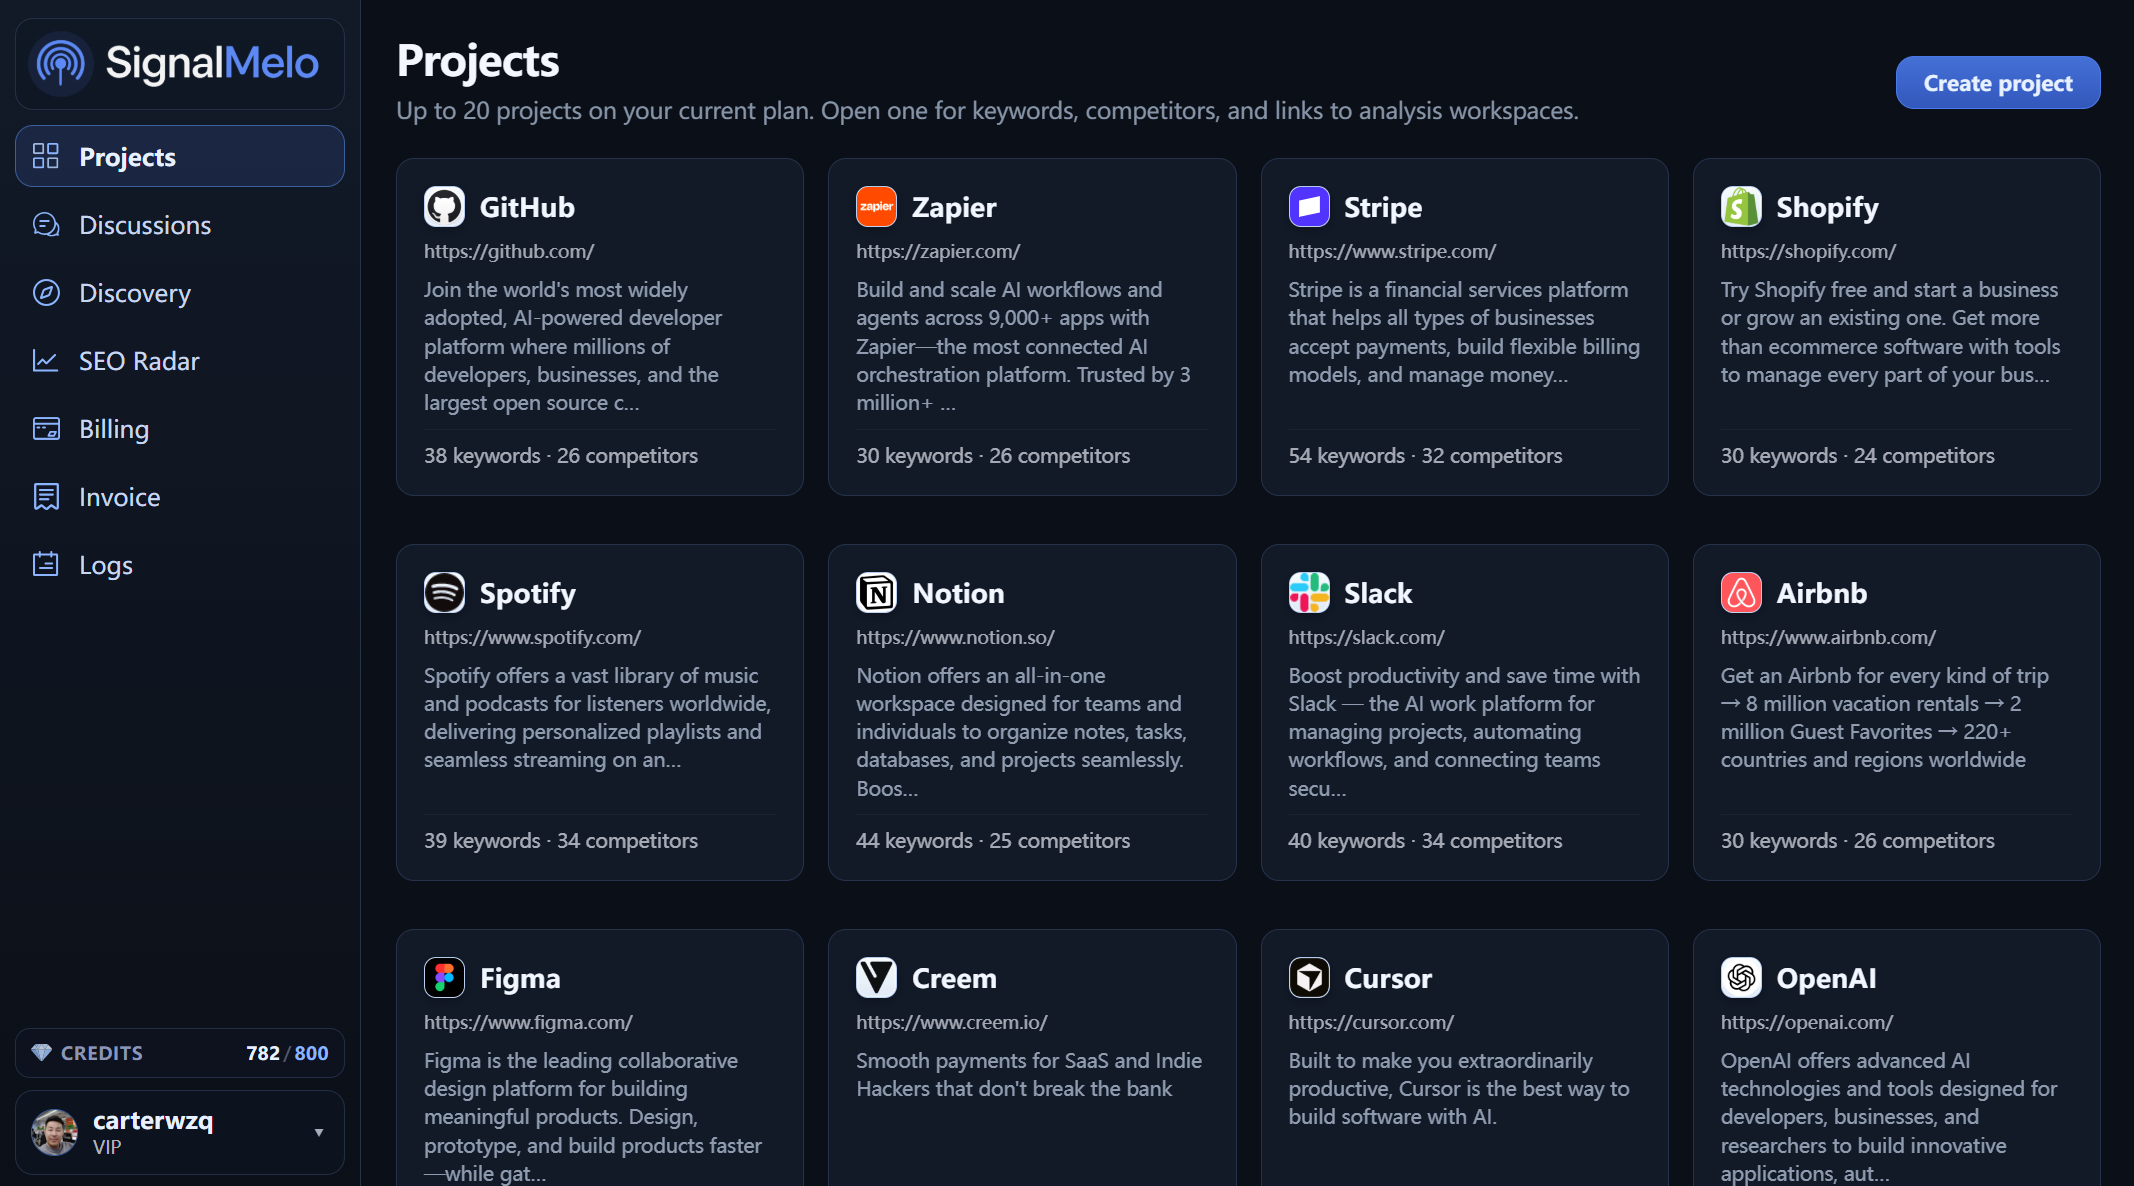Click the Stripe project icon

coord(1308,206)
